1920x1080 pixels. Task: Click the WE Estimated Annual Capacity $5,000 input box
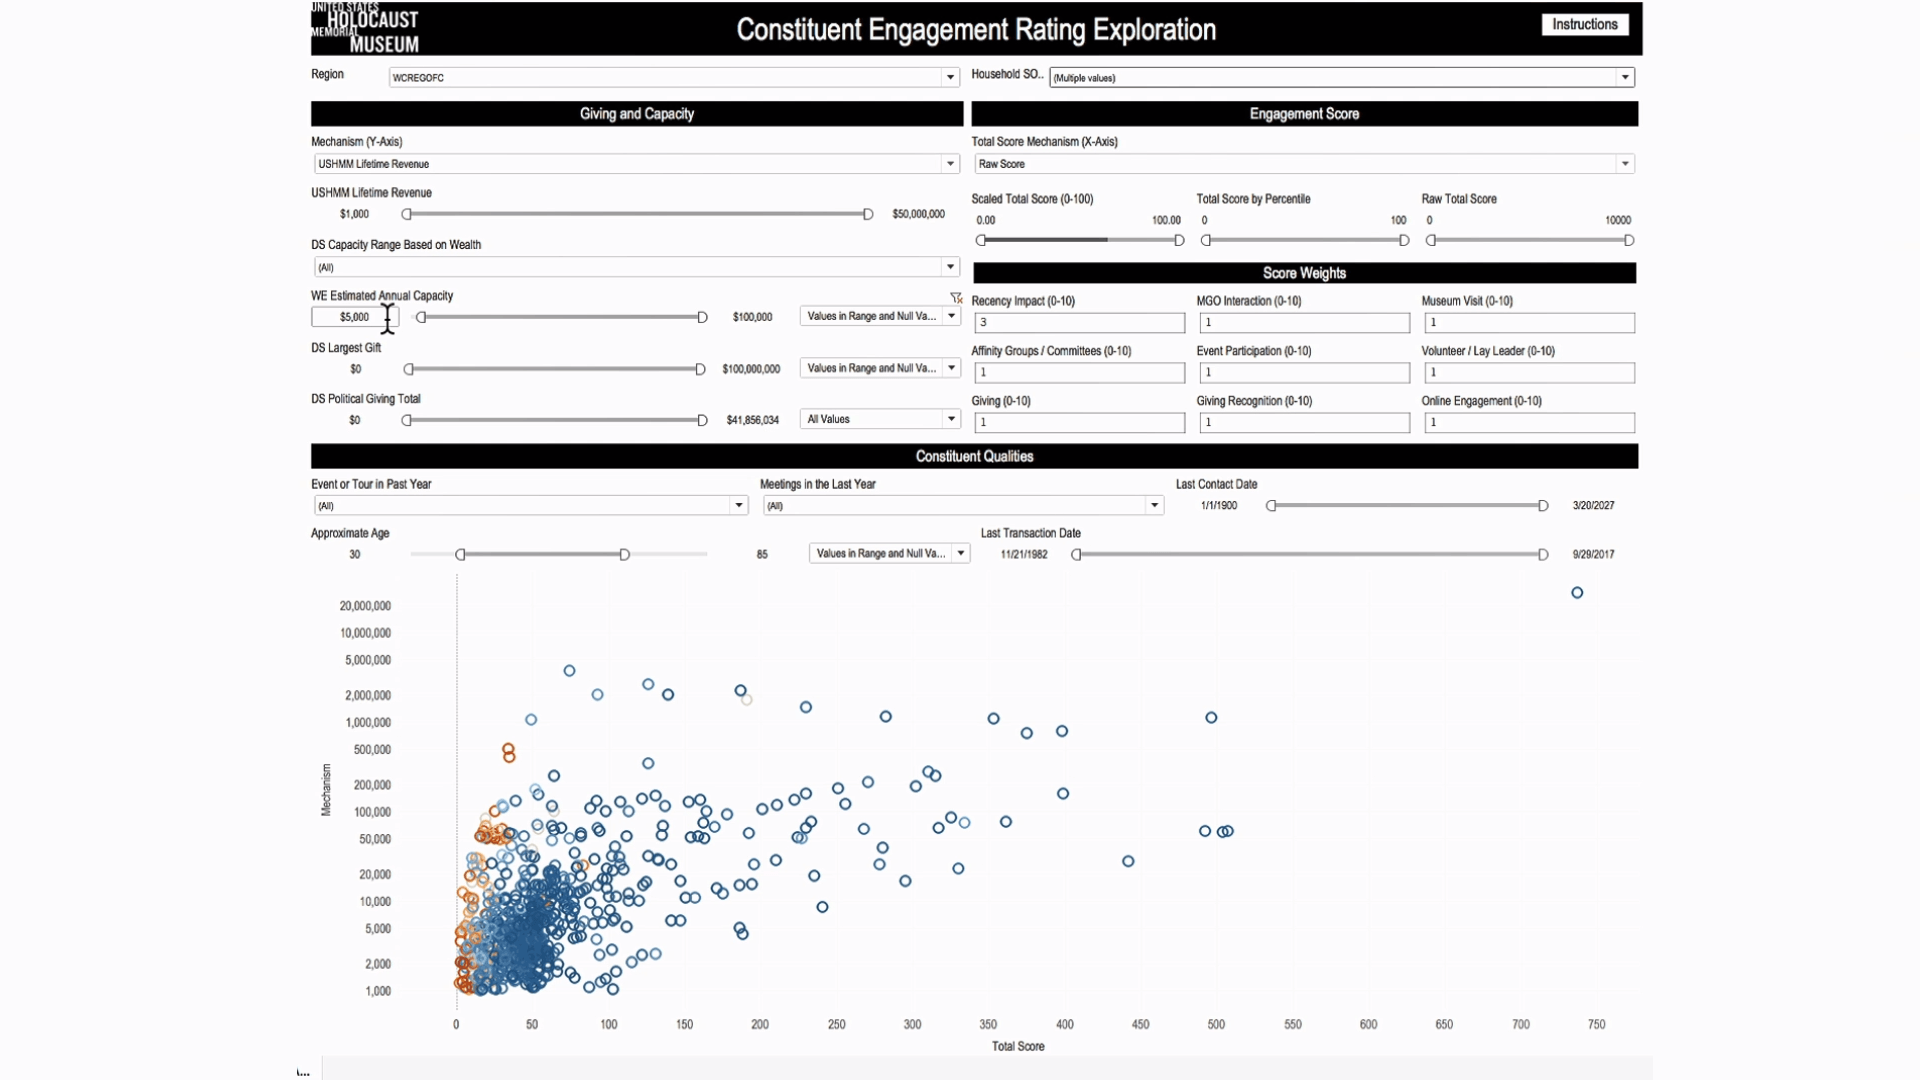[354, 317]
